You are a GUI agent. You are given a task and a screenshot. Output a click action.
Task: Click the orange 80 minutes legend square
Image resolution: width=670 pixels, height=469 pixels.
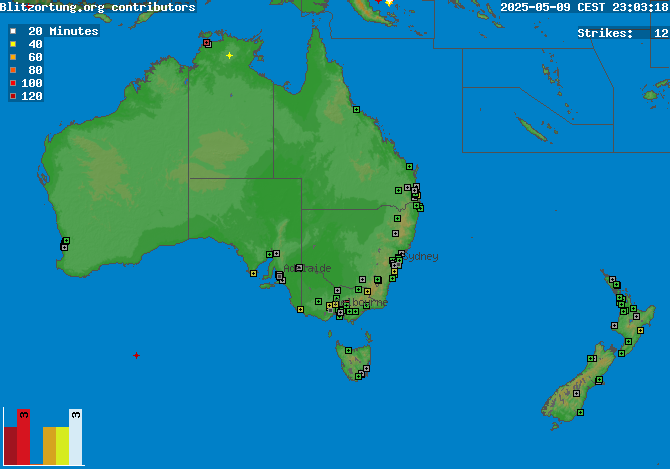tap(12, 71)
